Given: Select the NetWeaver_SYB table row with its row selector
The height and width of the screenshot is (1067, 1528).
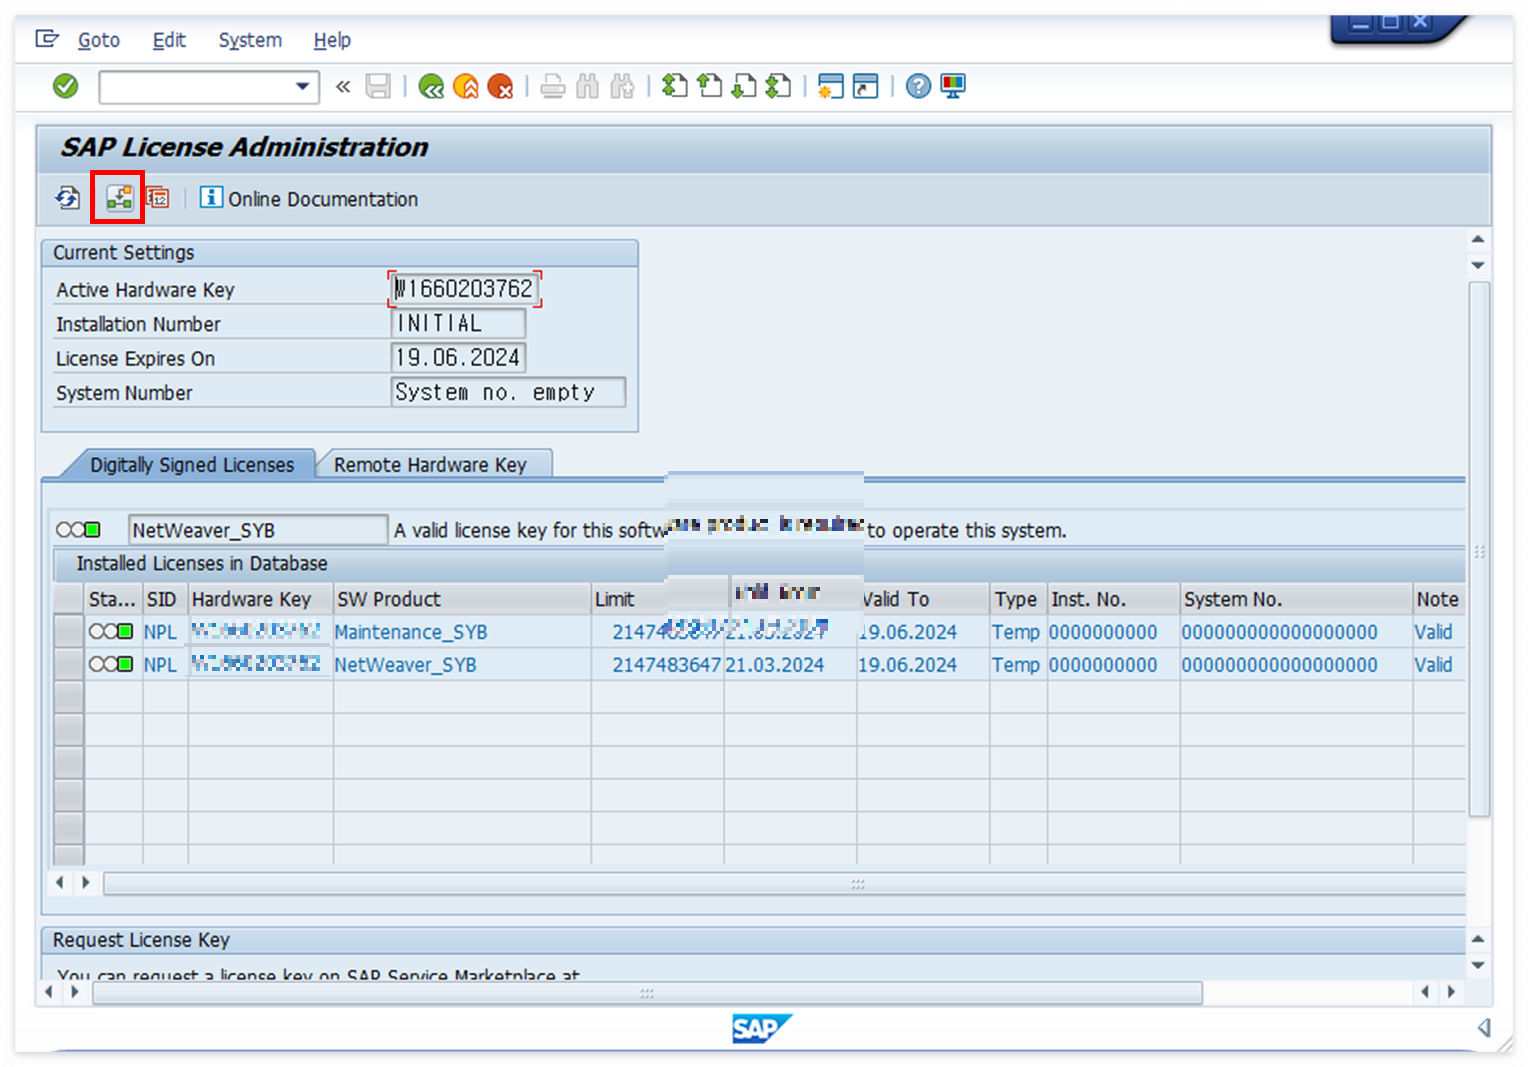Looking at the screenshot, I should tap(69, 665).
